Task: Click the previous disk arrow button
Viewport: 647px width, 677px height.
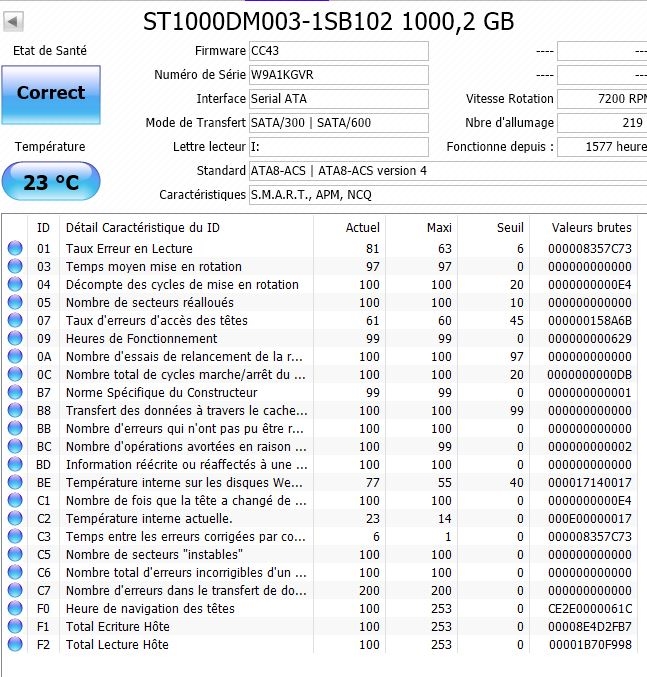Action: (x=13, y=22)
